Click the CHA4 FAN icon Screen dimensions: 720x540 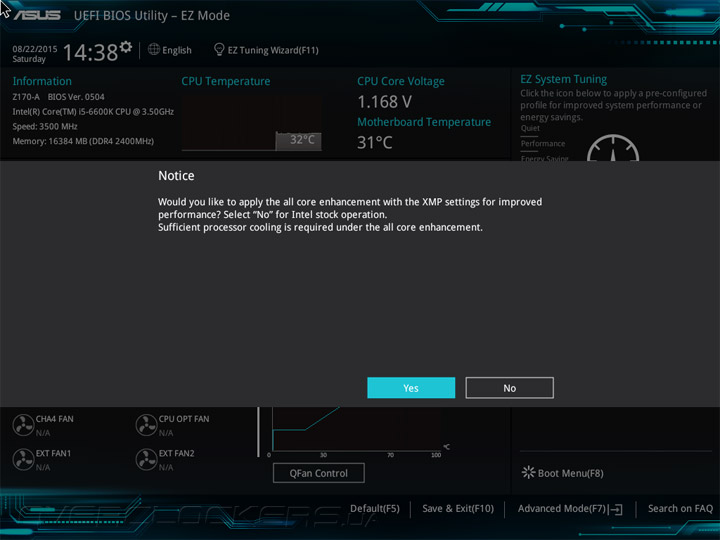[x=23, y=425]
